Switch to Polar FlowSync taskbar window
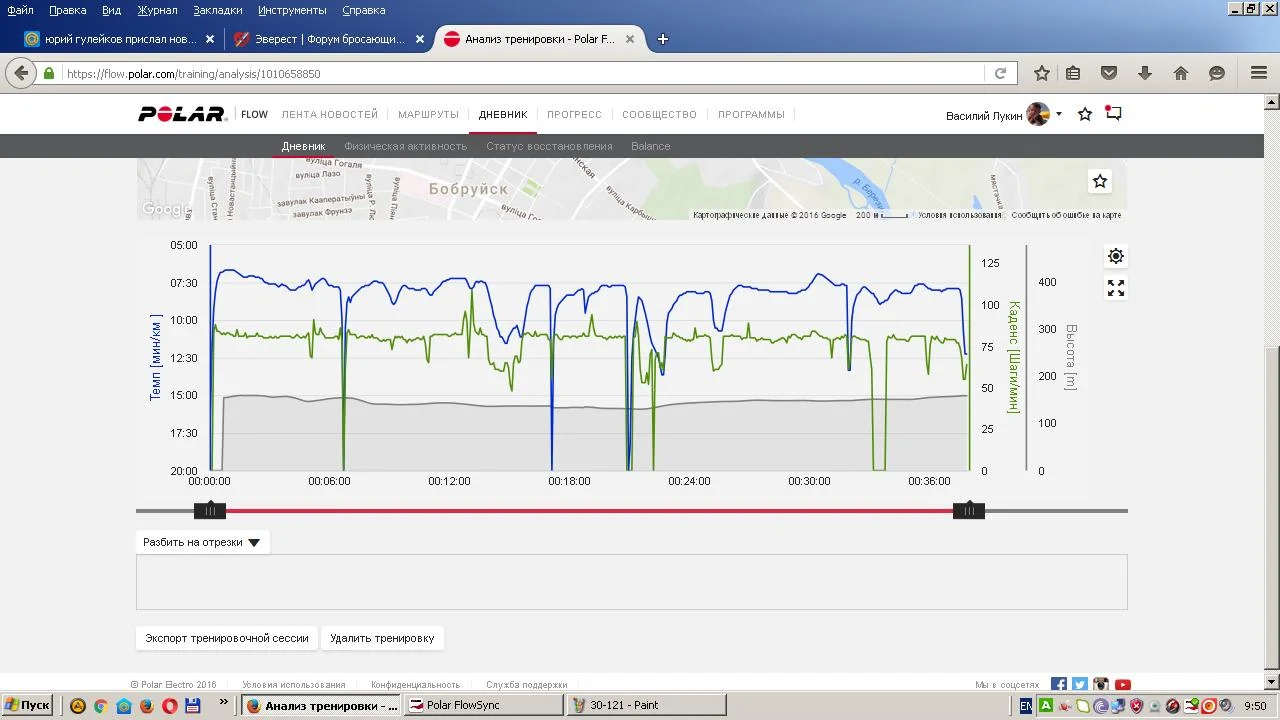 click(x=484, y=705)
